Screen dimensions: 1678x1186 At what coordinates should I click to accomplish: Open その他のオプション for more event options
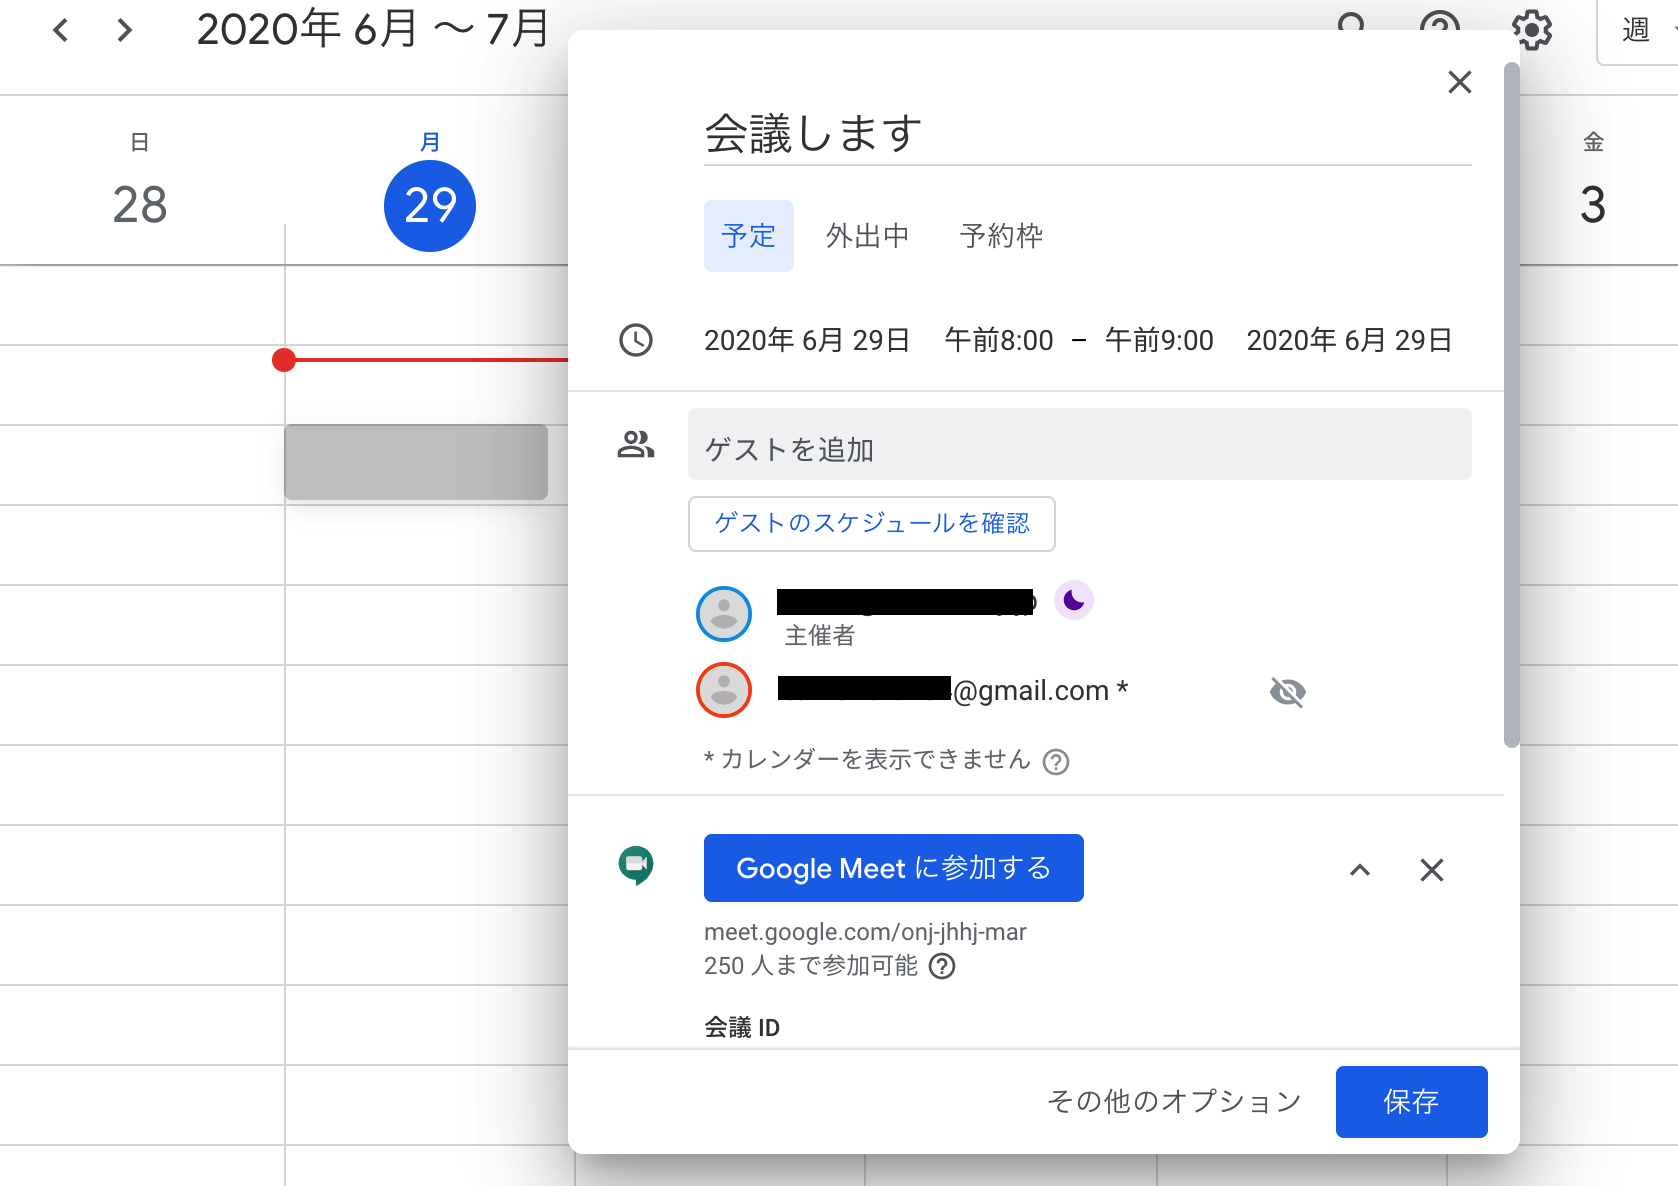pos(1172,1101)
